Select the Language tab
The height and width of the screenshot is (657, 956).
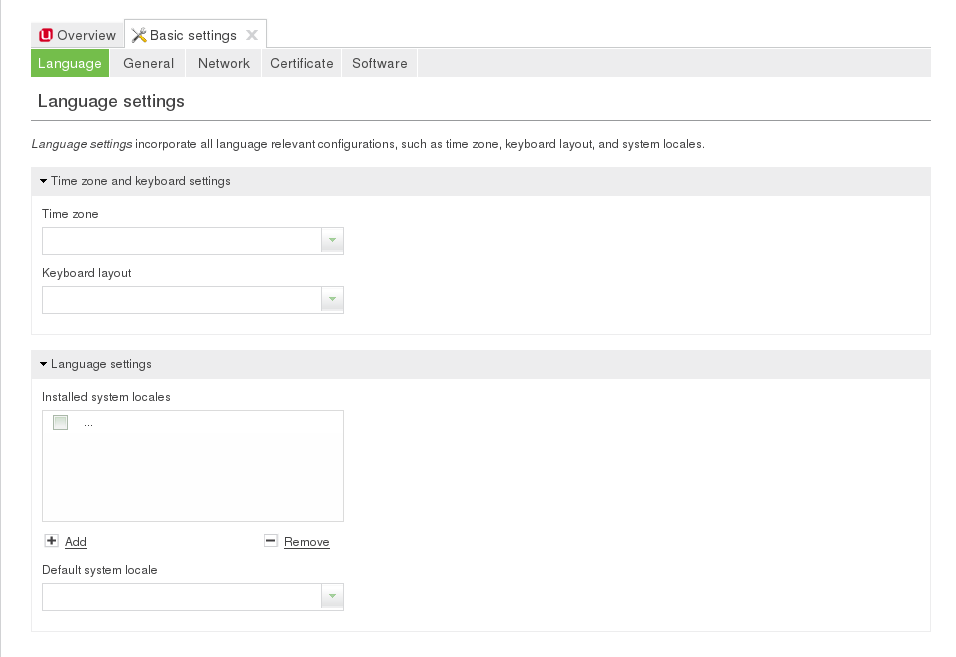(x=70, y=63)
